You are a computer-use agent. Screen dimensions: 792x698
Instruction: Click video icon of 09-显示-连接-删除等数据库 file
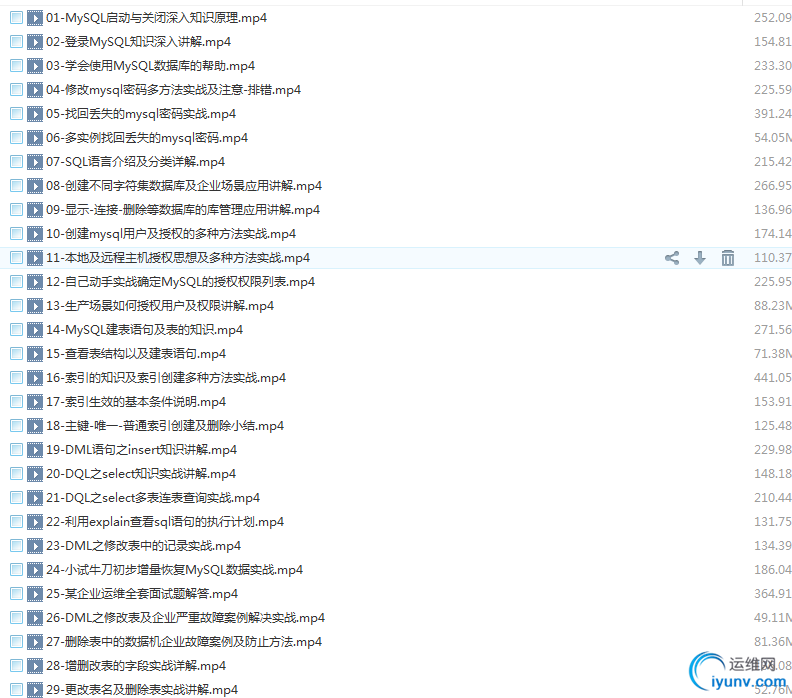click(x=35, y=210)
